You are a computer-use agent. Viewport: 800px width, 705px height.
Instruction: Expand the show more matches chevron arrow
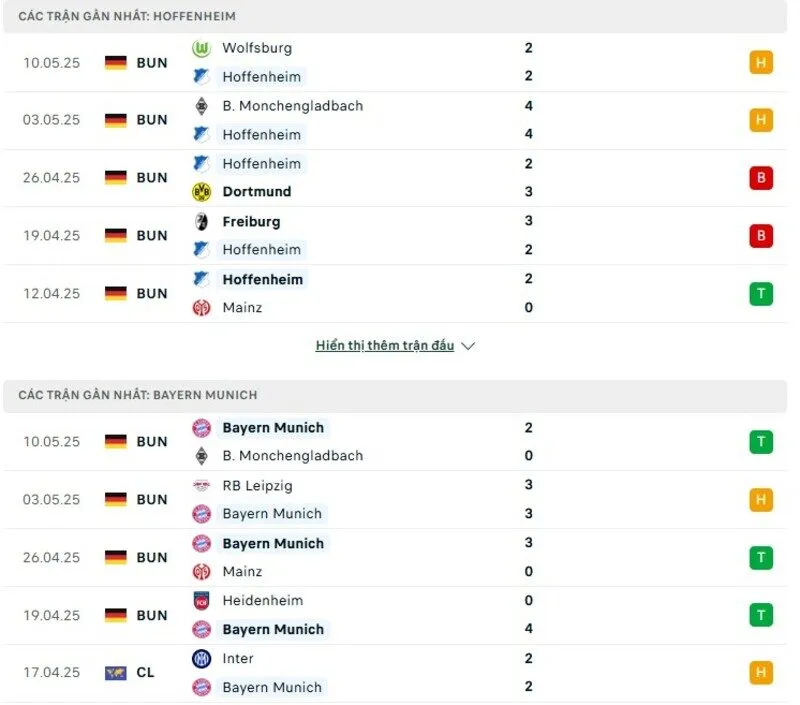[x=467, y=346]
